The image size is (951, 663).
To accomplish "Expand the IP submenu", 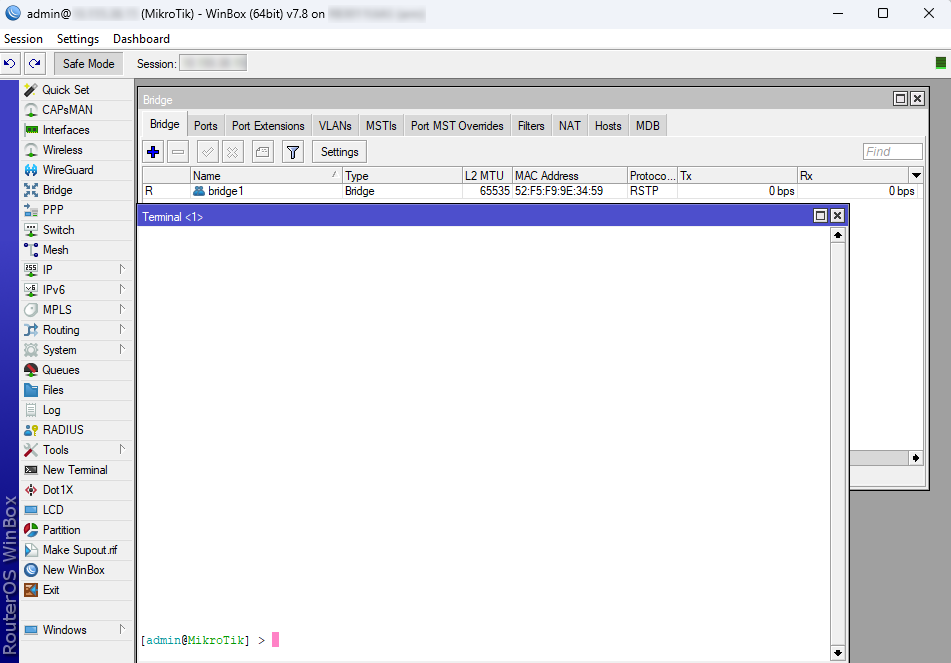I will [x=46, y=269].
